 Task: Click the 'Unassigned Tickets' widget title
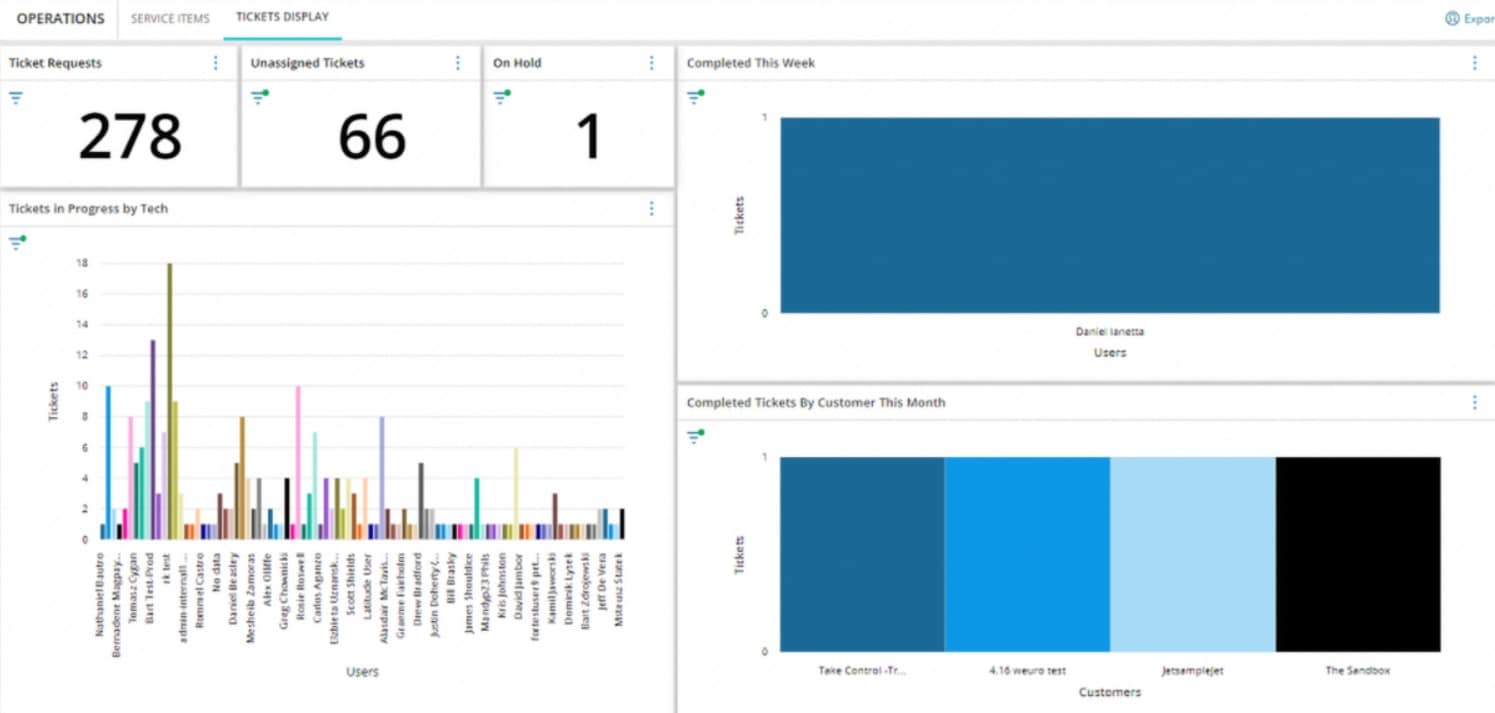click(x=307, y=63)
